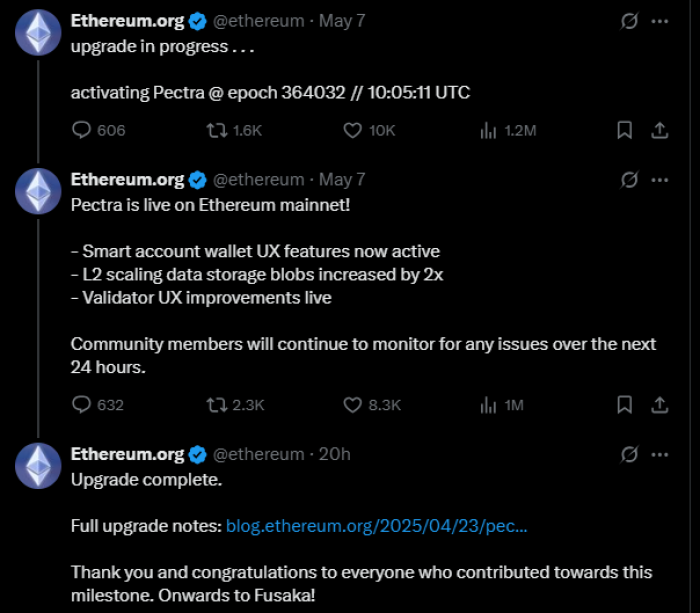The width and height of the screenshot is (700, 613).
Task: Open more options on 'Pectra is live' tweet
Action: click(660, 180)
